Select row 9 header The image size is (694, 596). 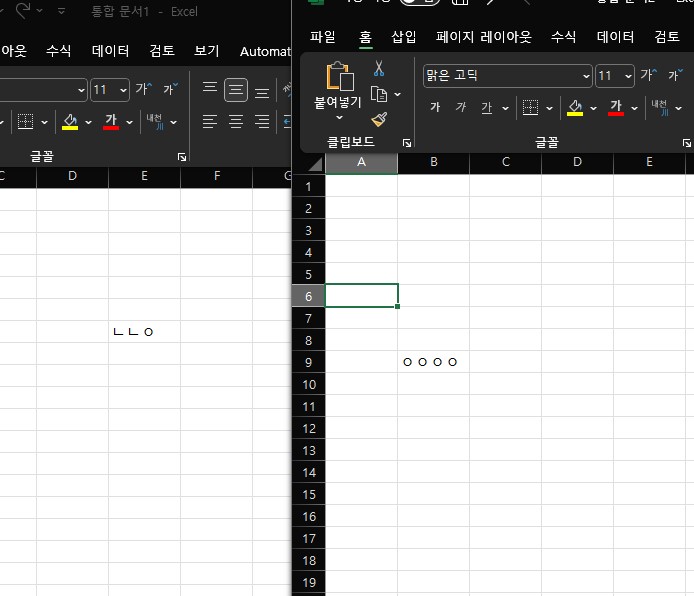point(308,362)
